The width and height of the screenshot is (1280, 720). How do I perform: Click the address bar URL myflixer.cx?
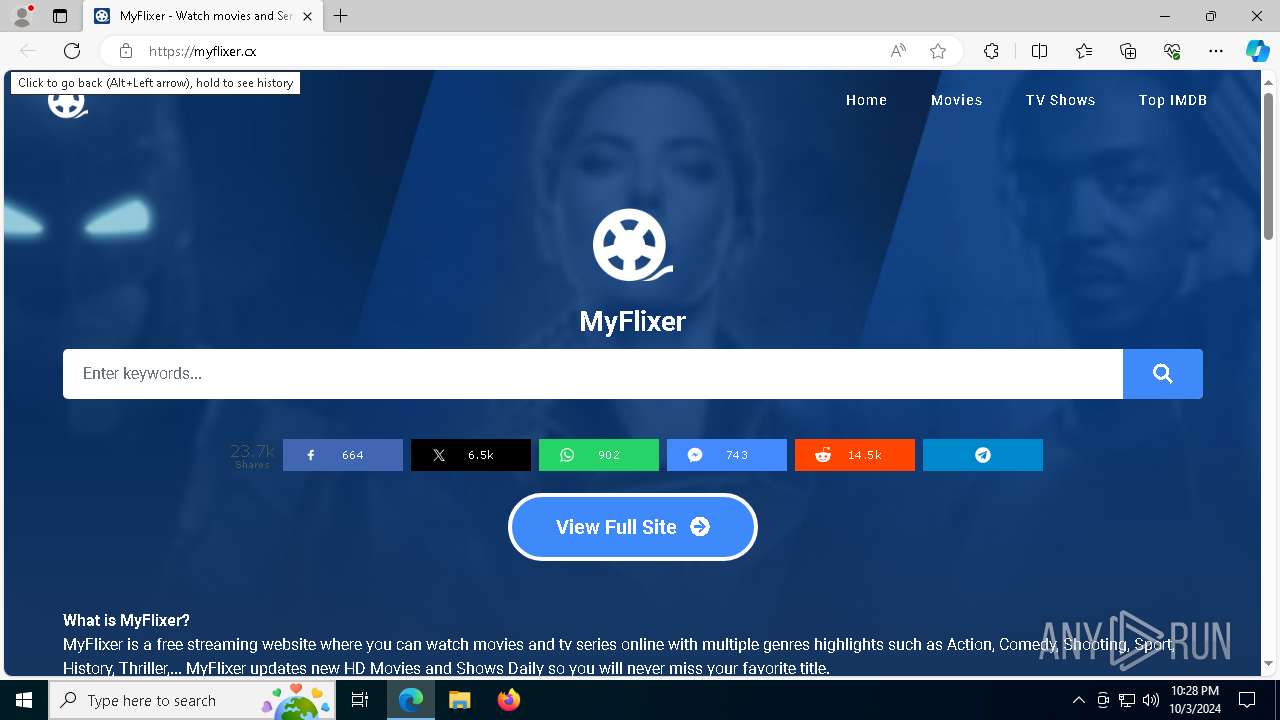203,51
